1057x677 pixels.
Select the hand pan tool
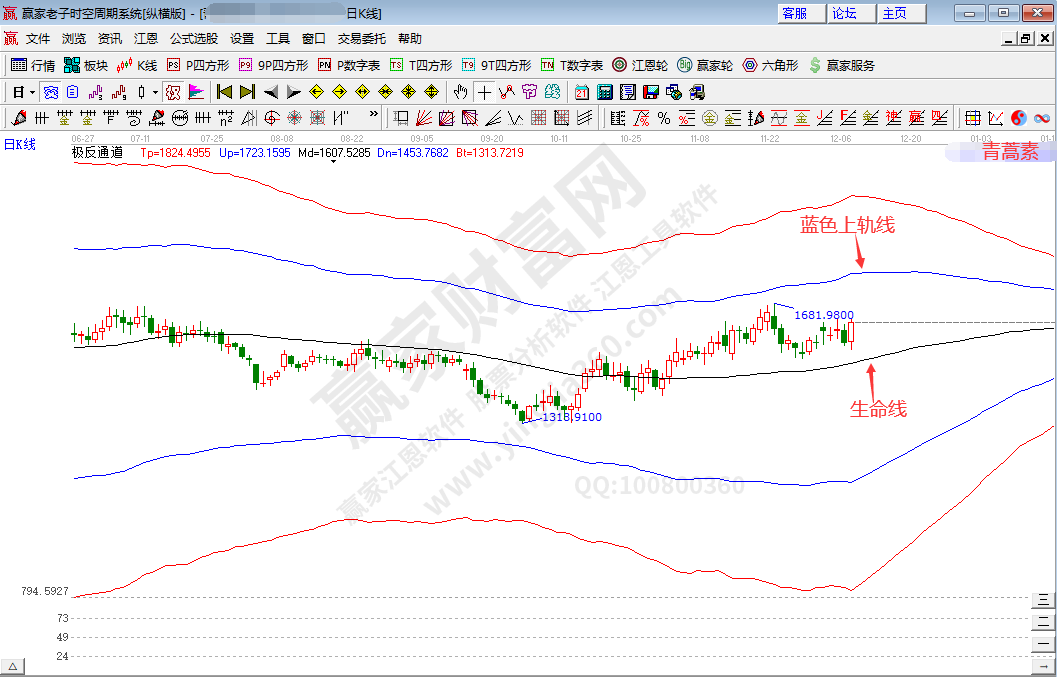460,92
